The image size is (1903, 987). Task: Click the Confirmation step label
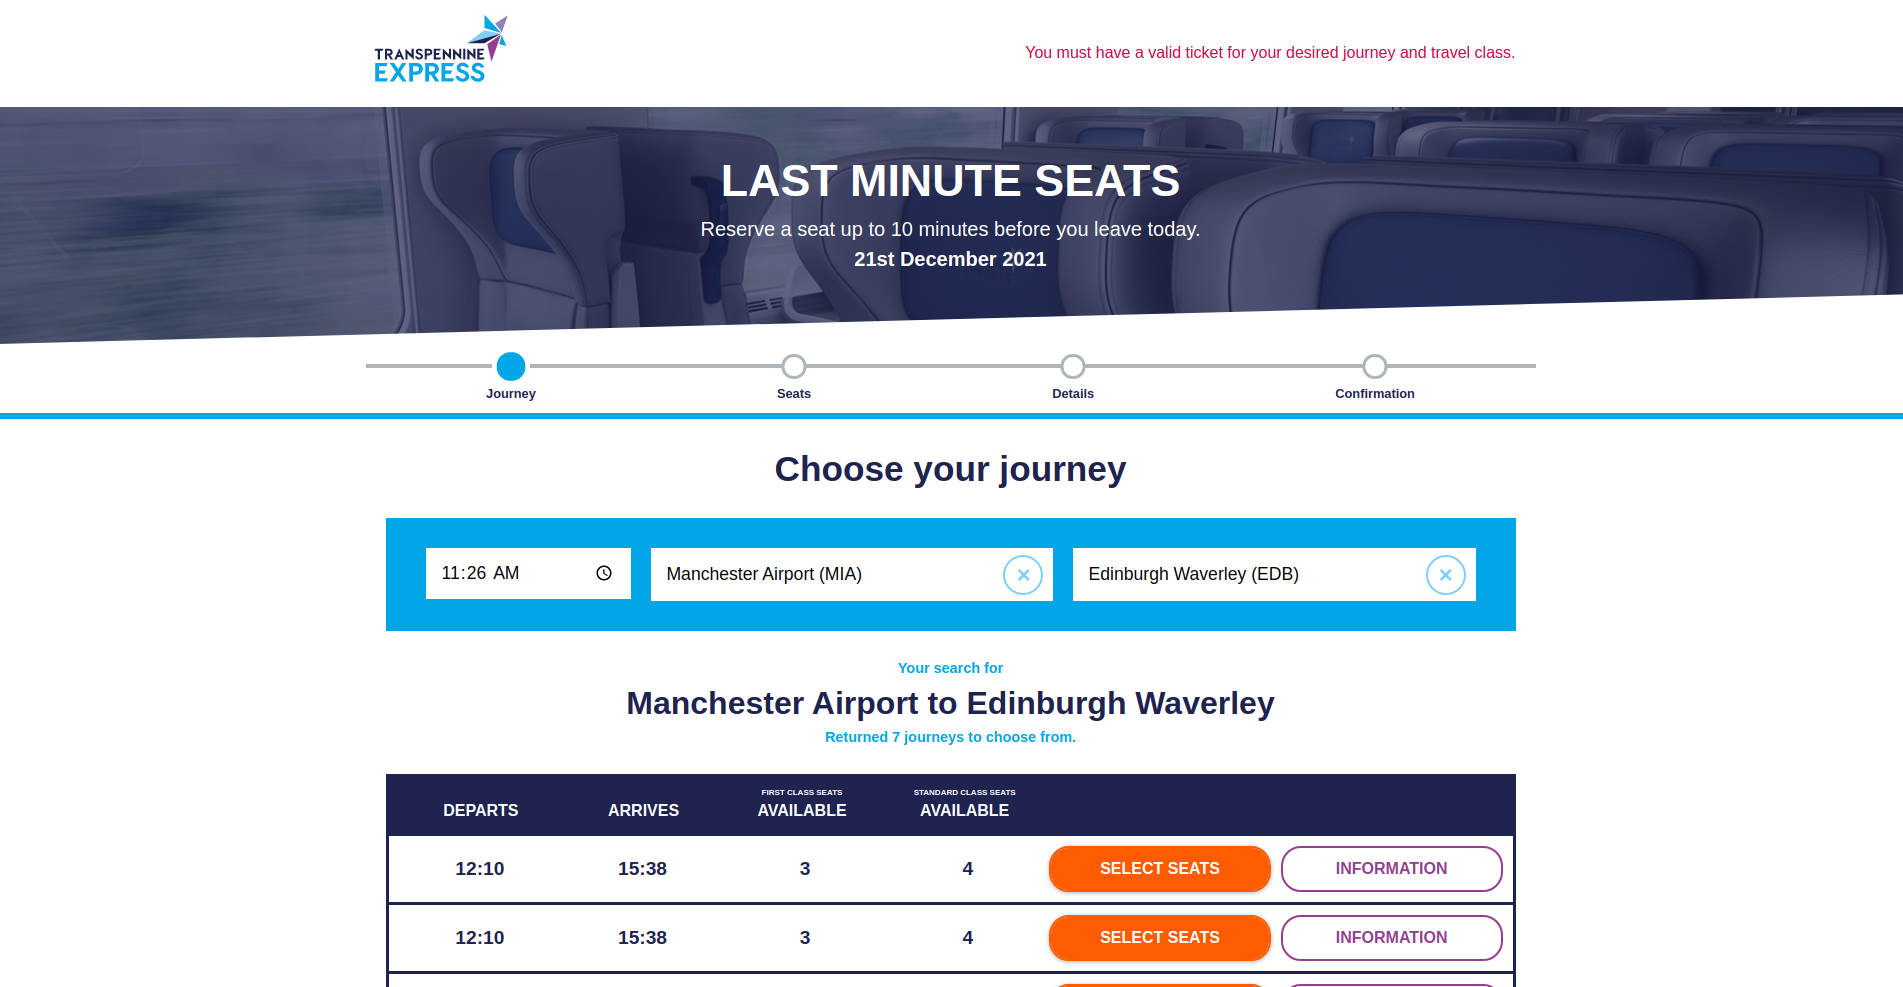(1375, 394)
